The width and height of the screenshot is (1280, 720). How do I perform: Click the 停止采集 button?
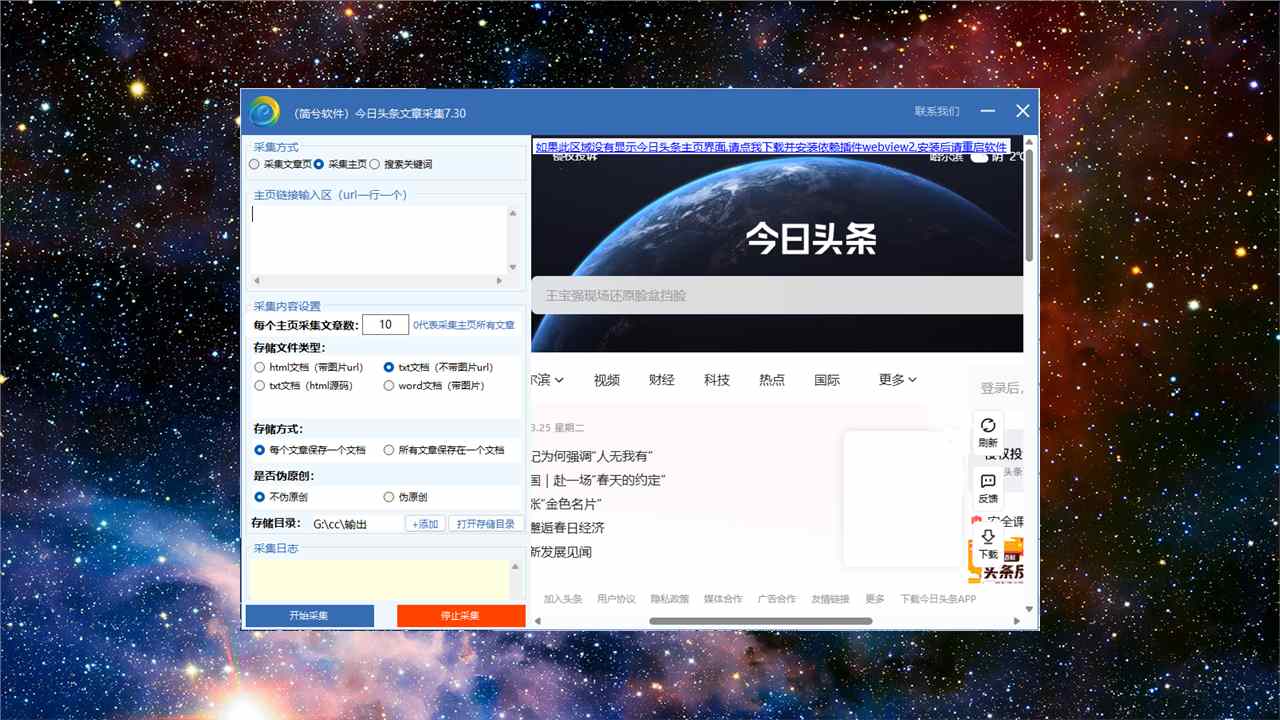(460, 616)
